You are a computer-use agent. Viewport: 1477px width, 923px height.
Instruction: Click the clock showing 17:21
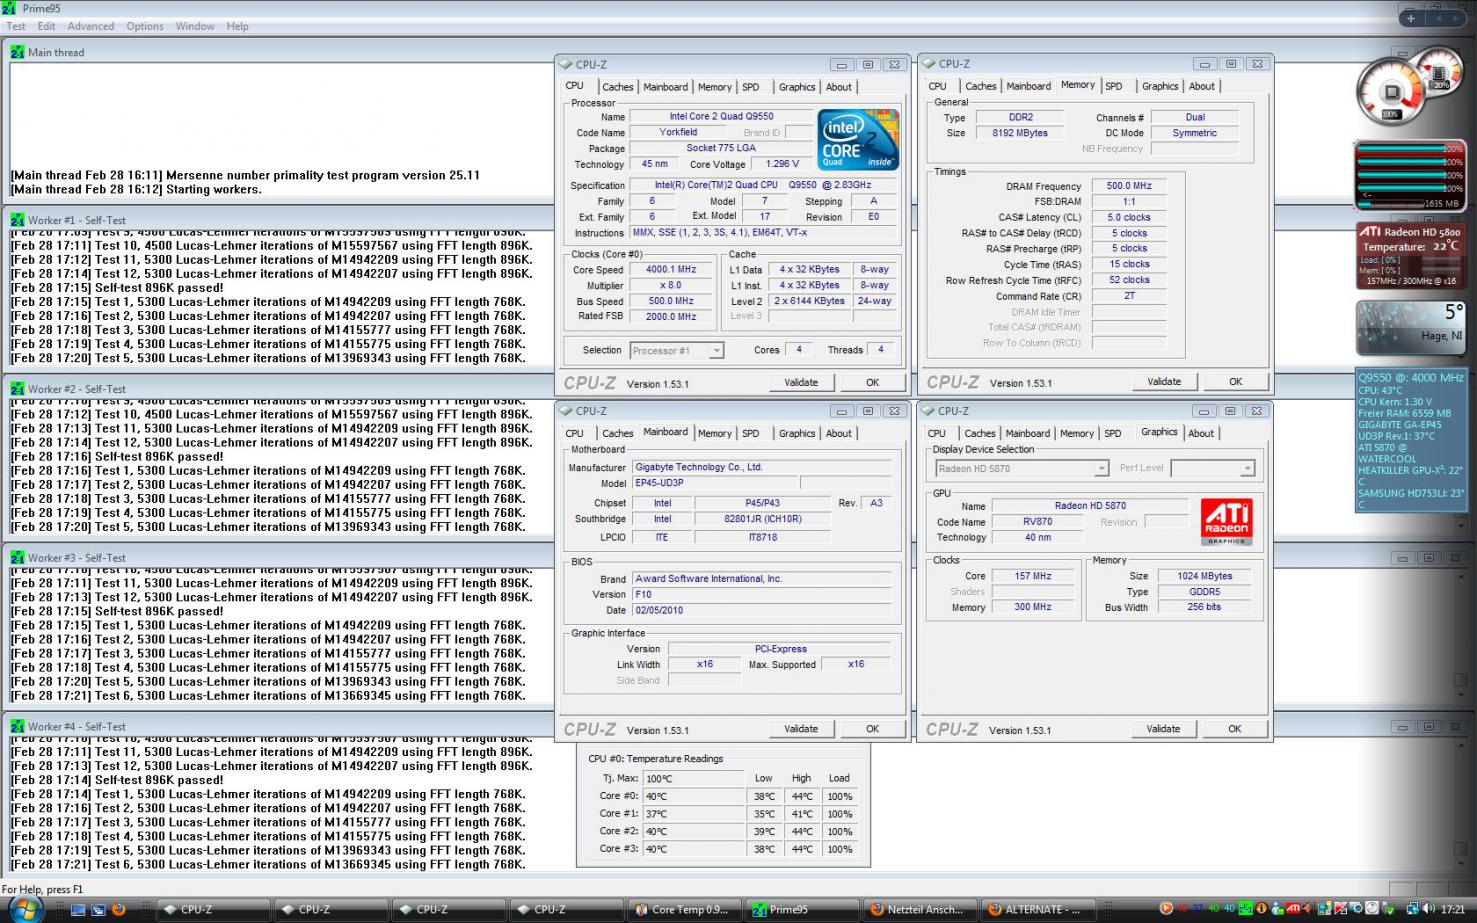tap(1453, 910)
